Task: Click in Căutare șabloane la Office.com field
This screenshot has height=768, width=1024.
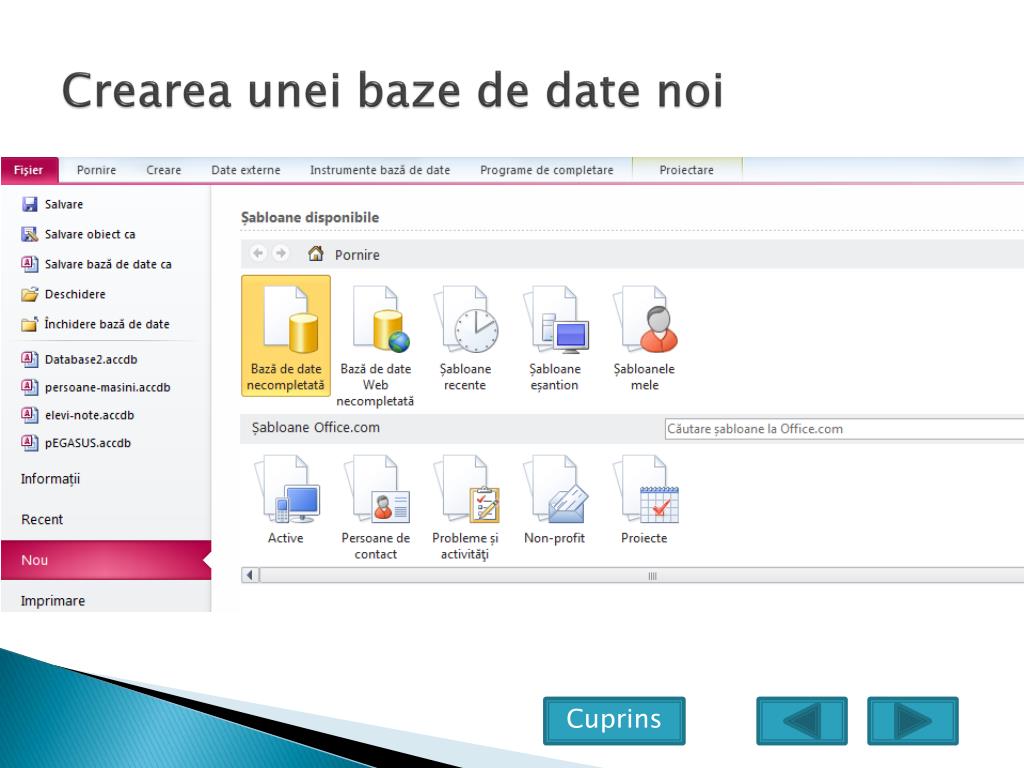Action: (x=844, y=429)
